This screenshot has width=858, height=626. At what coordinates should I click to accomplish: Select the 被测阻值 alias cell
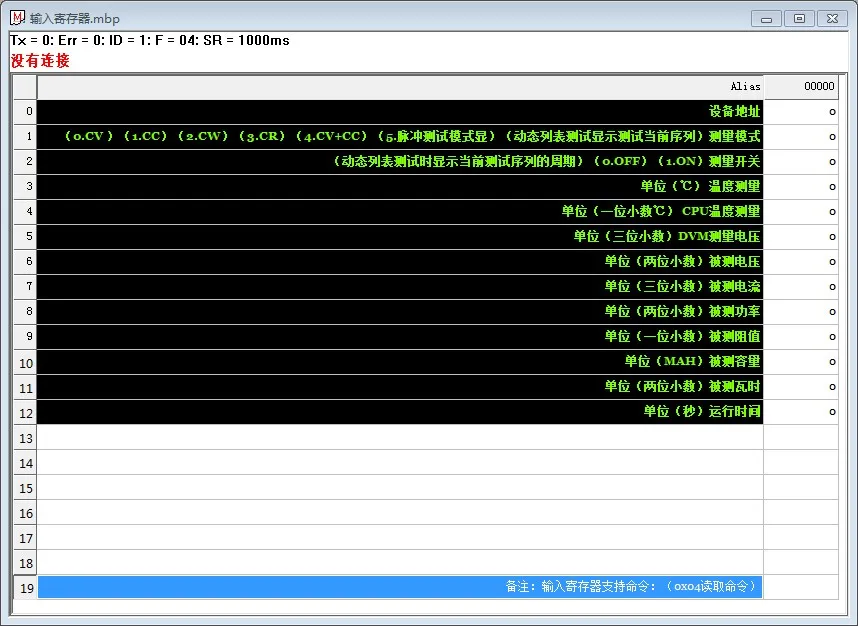tap(400, 337)
